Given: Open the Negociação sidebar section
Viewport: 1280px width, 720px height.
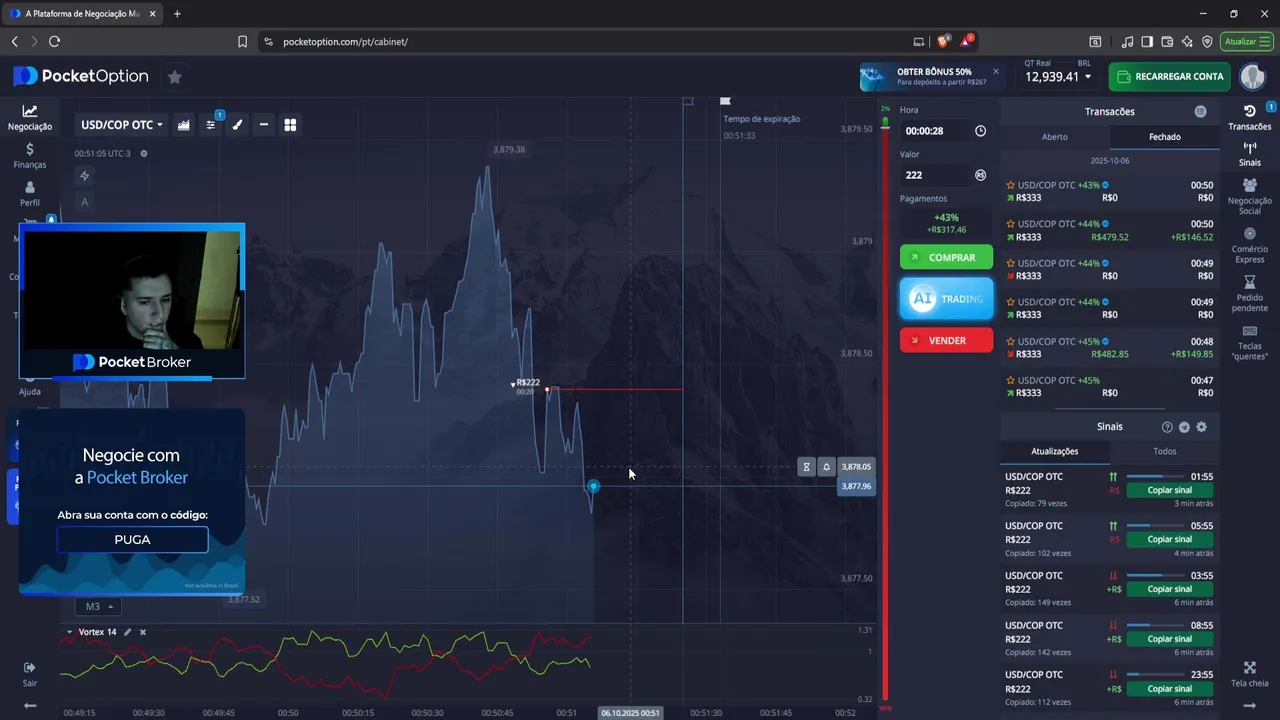Looking at the screenshot, I should (x=30, y=118).
